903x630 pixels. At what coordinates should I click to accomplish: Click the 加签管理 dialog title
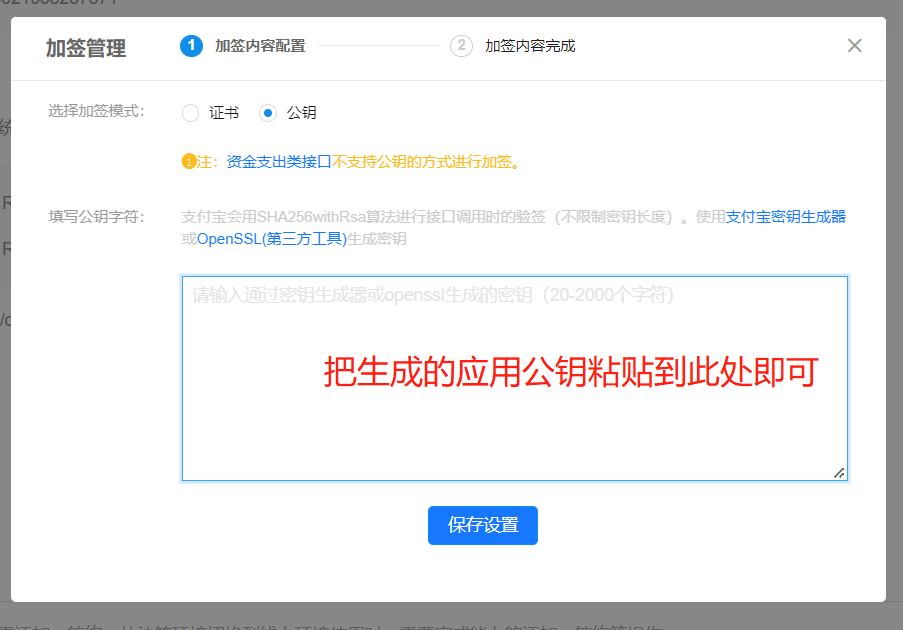pyautogui.click(x=86, y=48)
